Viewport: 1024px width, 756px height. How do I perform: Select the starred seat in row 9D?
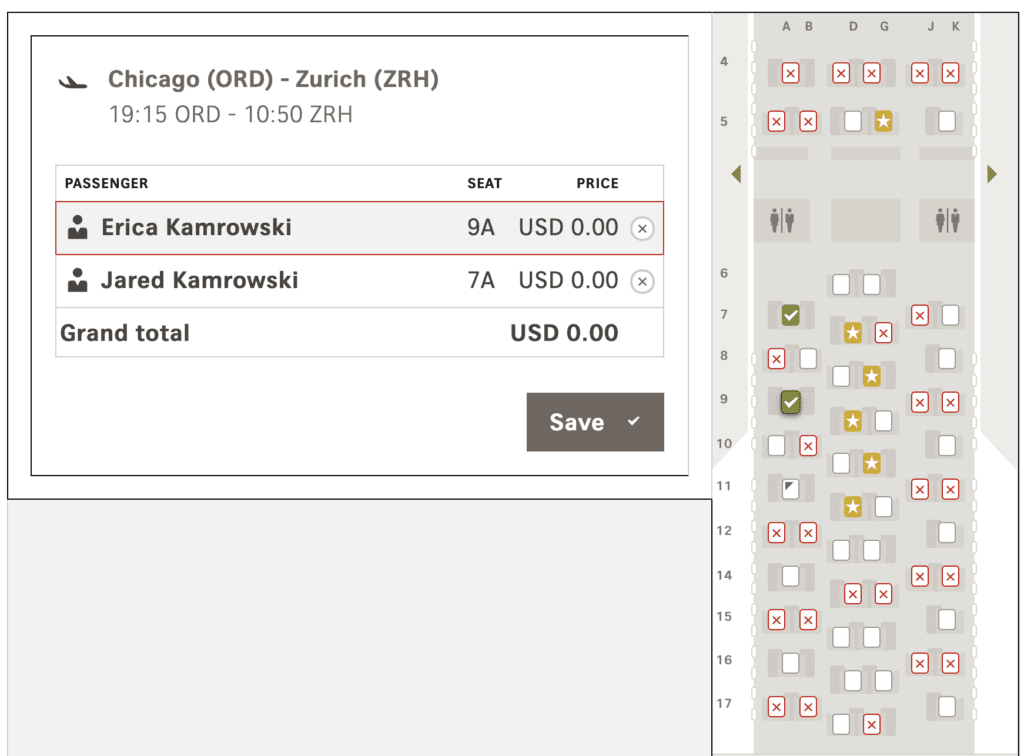pyautogui.click(x=853, y=420)
